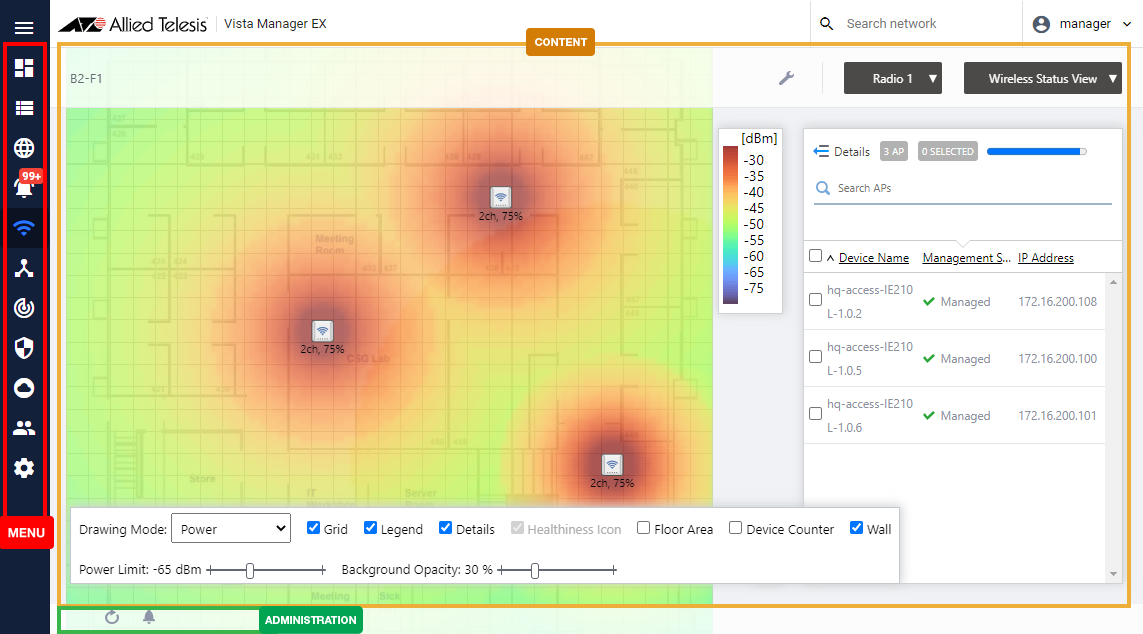The height and width of the screenshot is (634, 1143).
Task: Tick the checkbox for 172.16.200.108 AP
Action: (x=815, y=300)
